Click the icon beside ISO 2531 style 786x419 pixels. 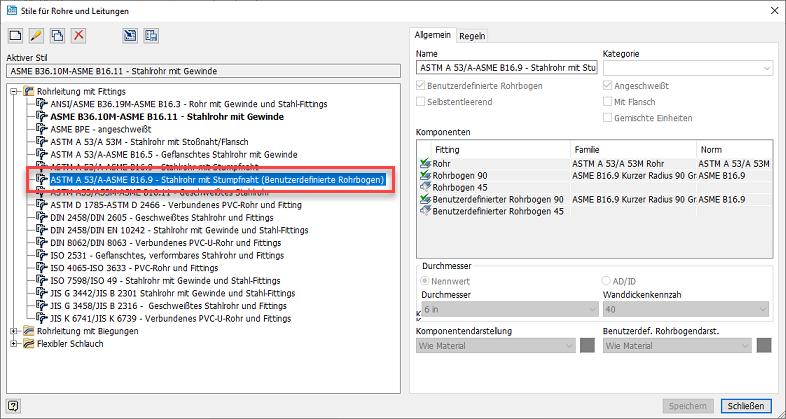point(42,256)
